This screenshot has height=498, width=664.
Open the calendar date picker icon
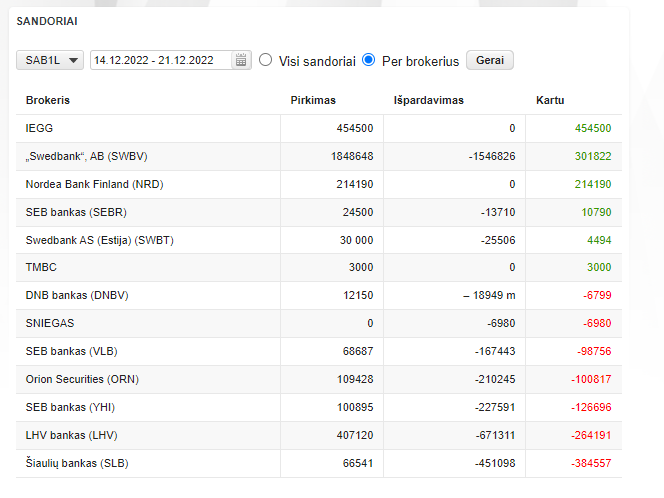pos(241,60)
